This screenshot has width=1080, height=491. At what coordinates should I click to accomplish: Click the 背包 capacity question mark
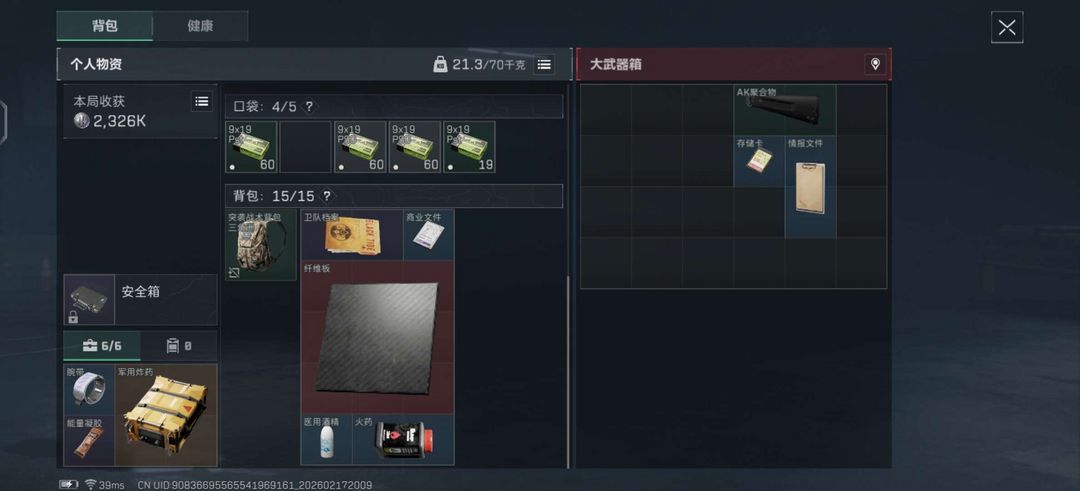[x=326, y=196]
